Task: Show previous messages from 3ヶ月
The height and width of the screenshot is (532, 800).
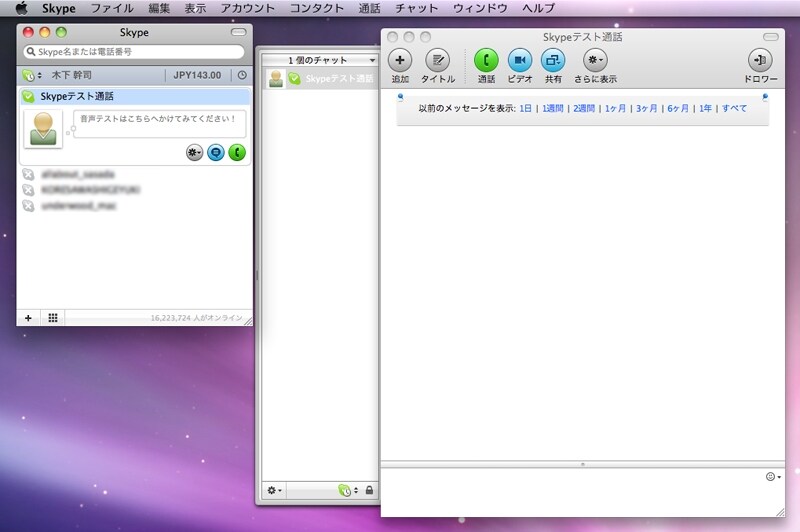Action: tap(646, 108)
